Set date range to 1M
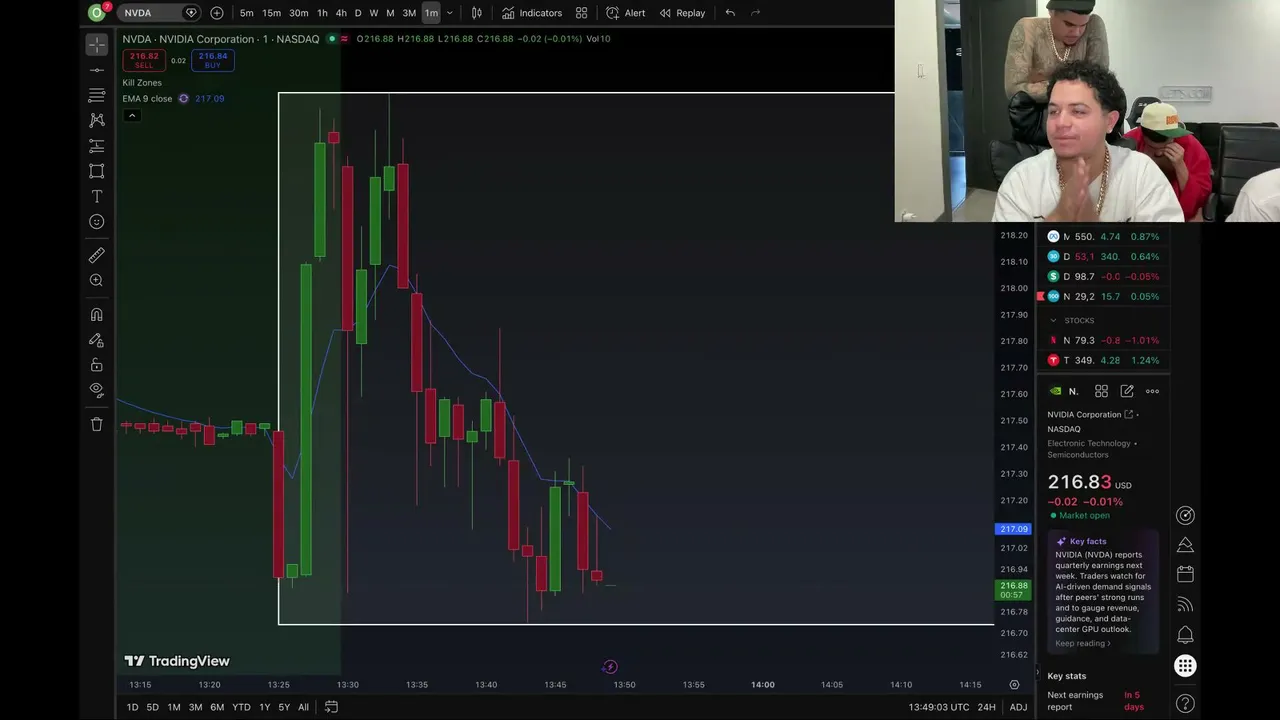1280x720 pixels. pos(174,707)
